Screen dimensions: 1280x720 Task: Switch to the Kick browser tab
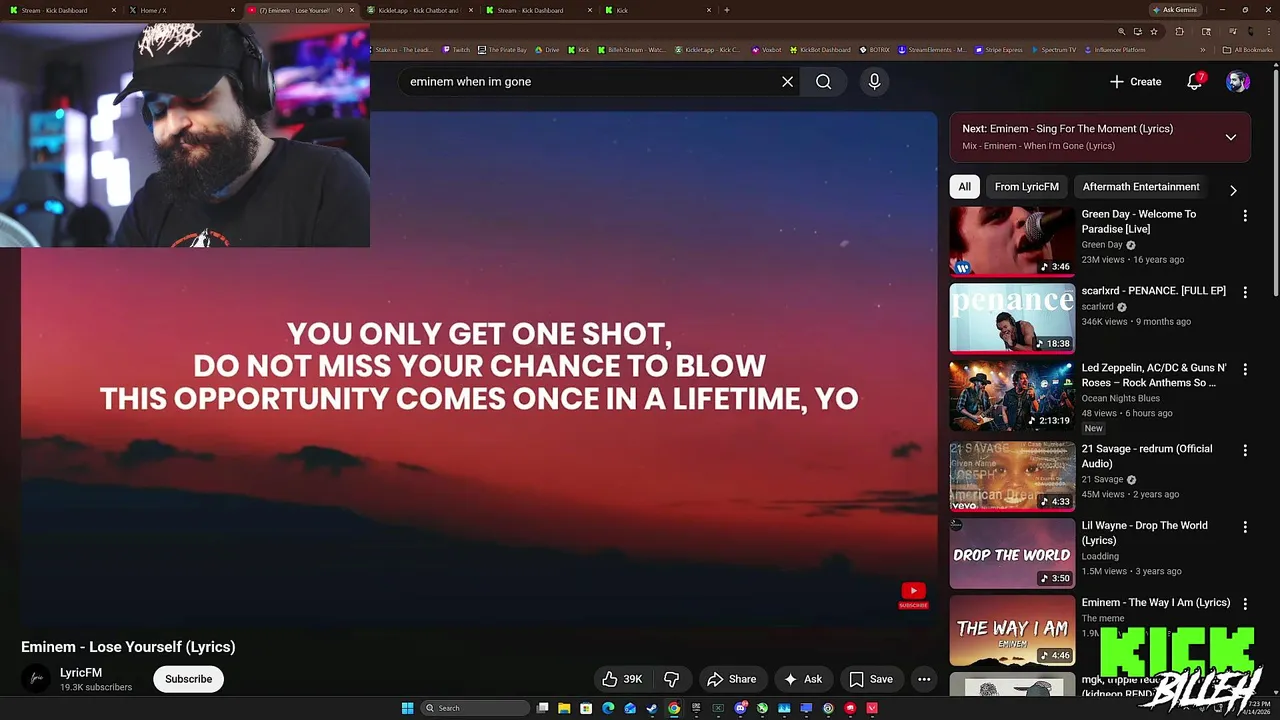(658, 10)
